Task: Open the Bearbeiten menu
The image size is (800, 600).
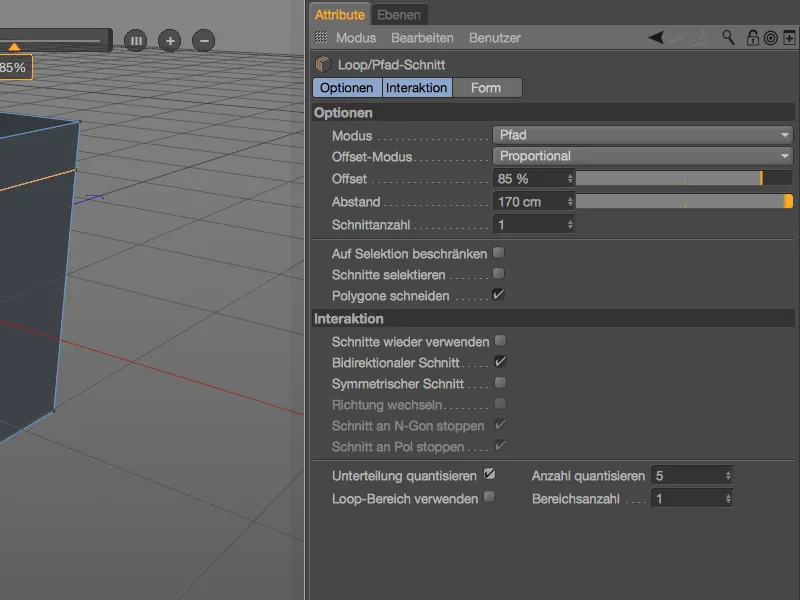Action: coord(422,38)
